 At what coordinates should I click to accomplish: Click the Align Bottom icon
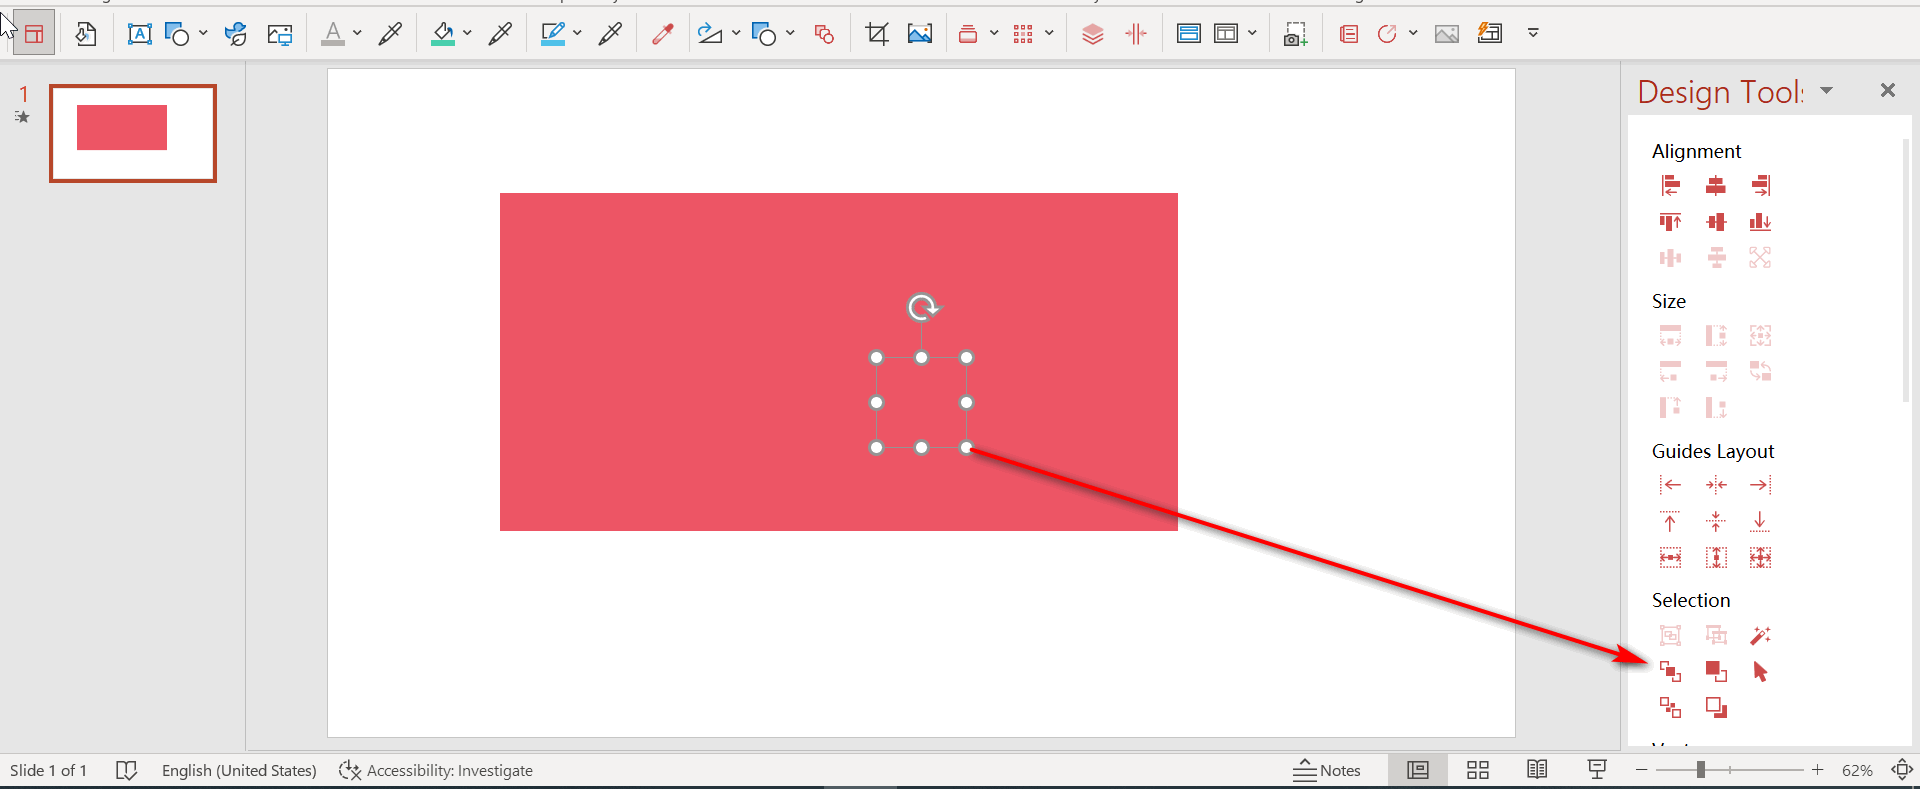[x=1761, y=222]
